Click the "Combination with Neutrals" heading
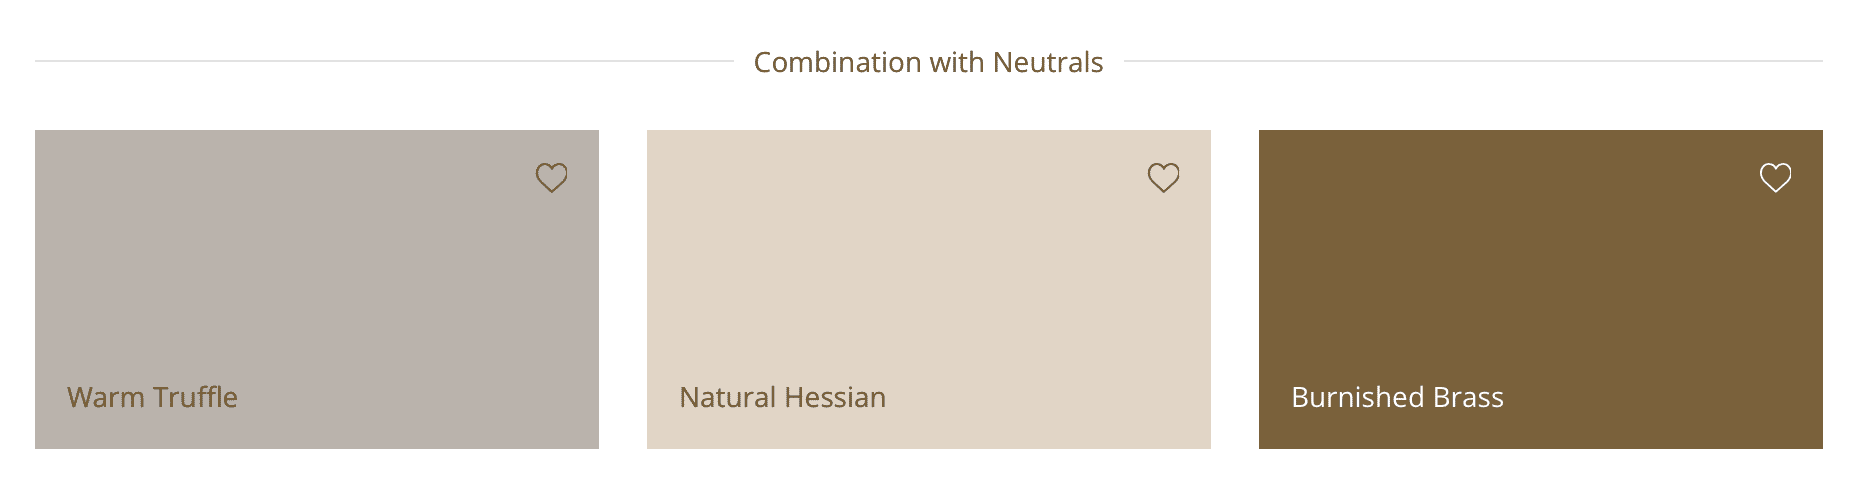Screen dimensions: 1858x482 928,62
